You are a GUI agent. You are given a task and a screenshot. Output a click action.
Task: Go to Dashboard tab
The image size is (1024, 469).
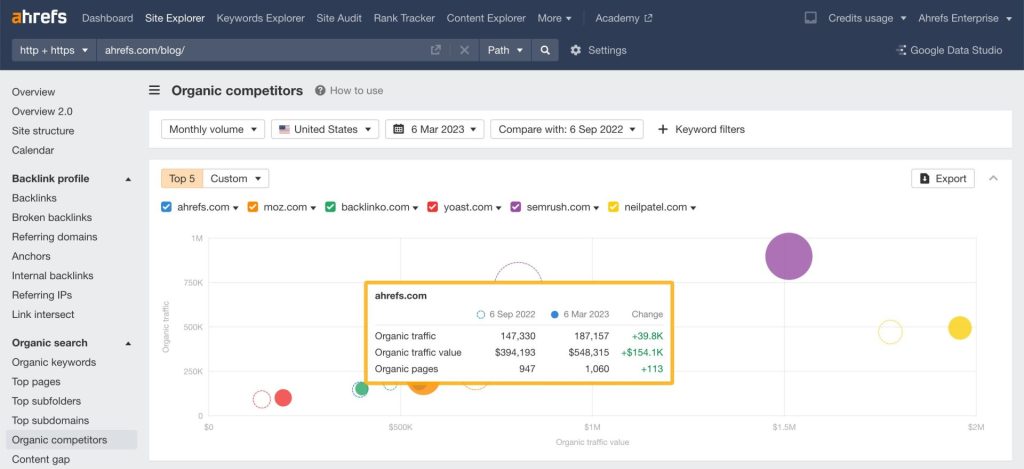(x=107, y=18)
